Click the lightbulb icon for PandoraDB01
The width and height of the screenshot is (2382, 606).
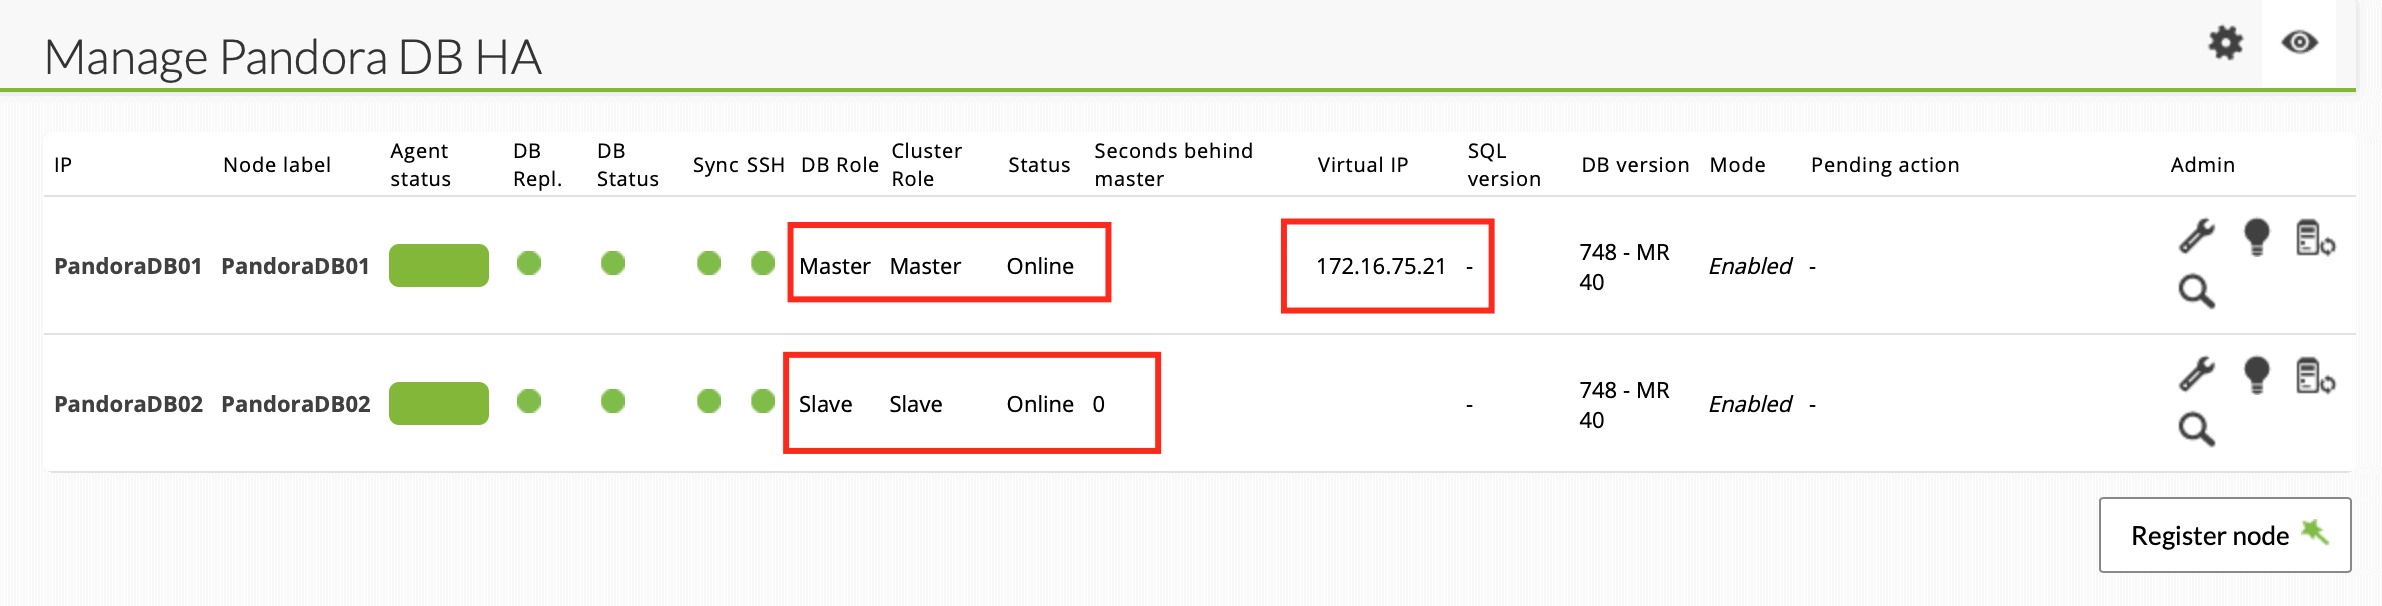pos(2257,238)
